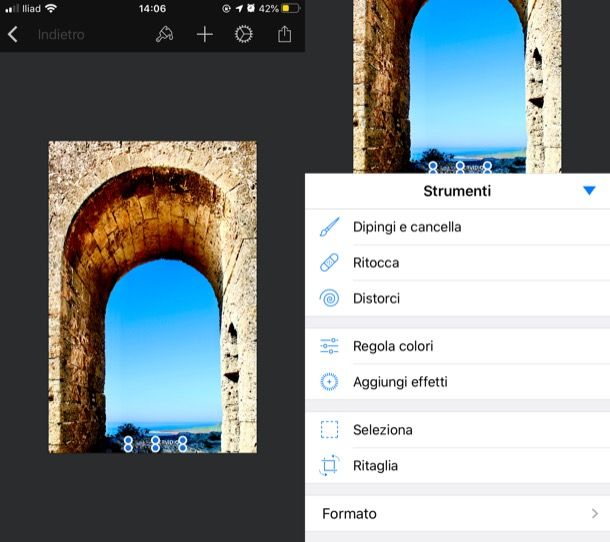The image size is (610, 542).
Task: Expand the Formato row chevron
Action: point(594,514)
